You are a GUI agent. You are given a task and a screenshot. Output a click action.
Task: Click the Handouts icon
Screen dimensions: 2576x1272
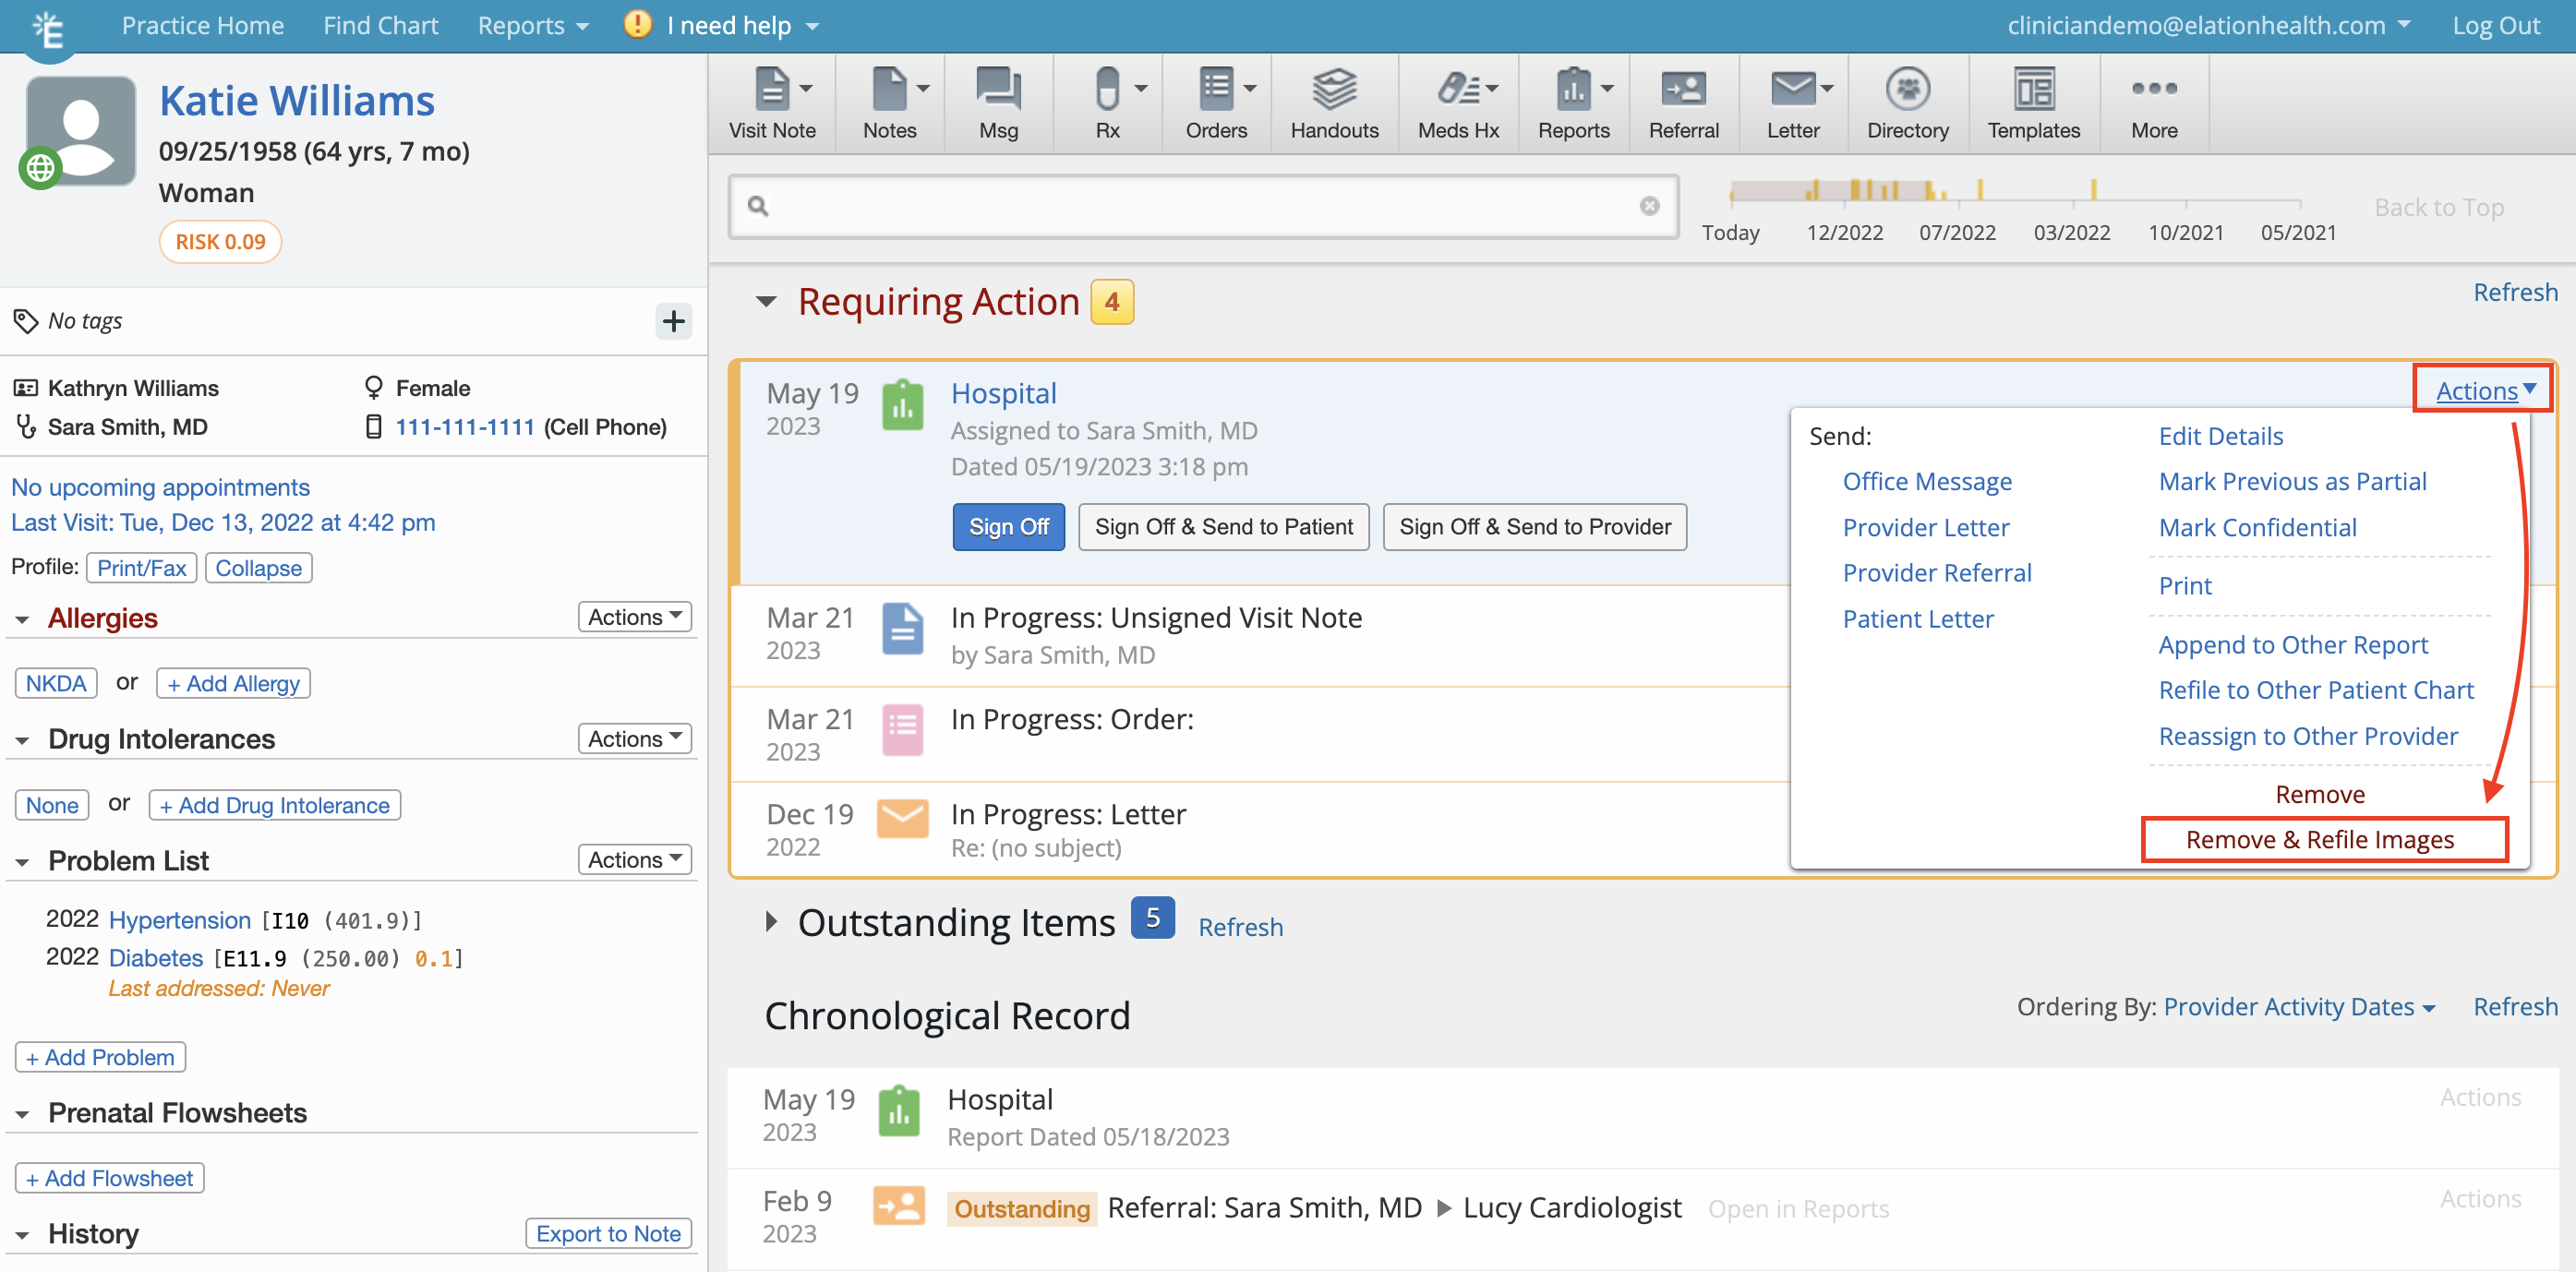click(x=1334, y=100)
